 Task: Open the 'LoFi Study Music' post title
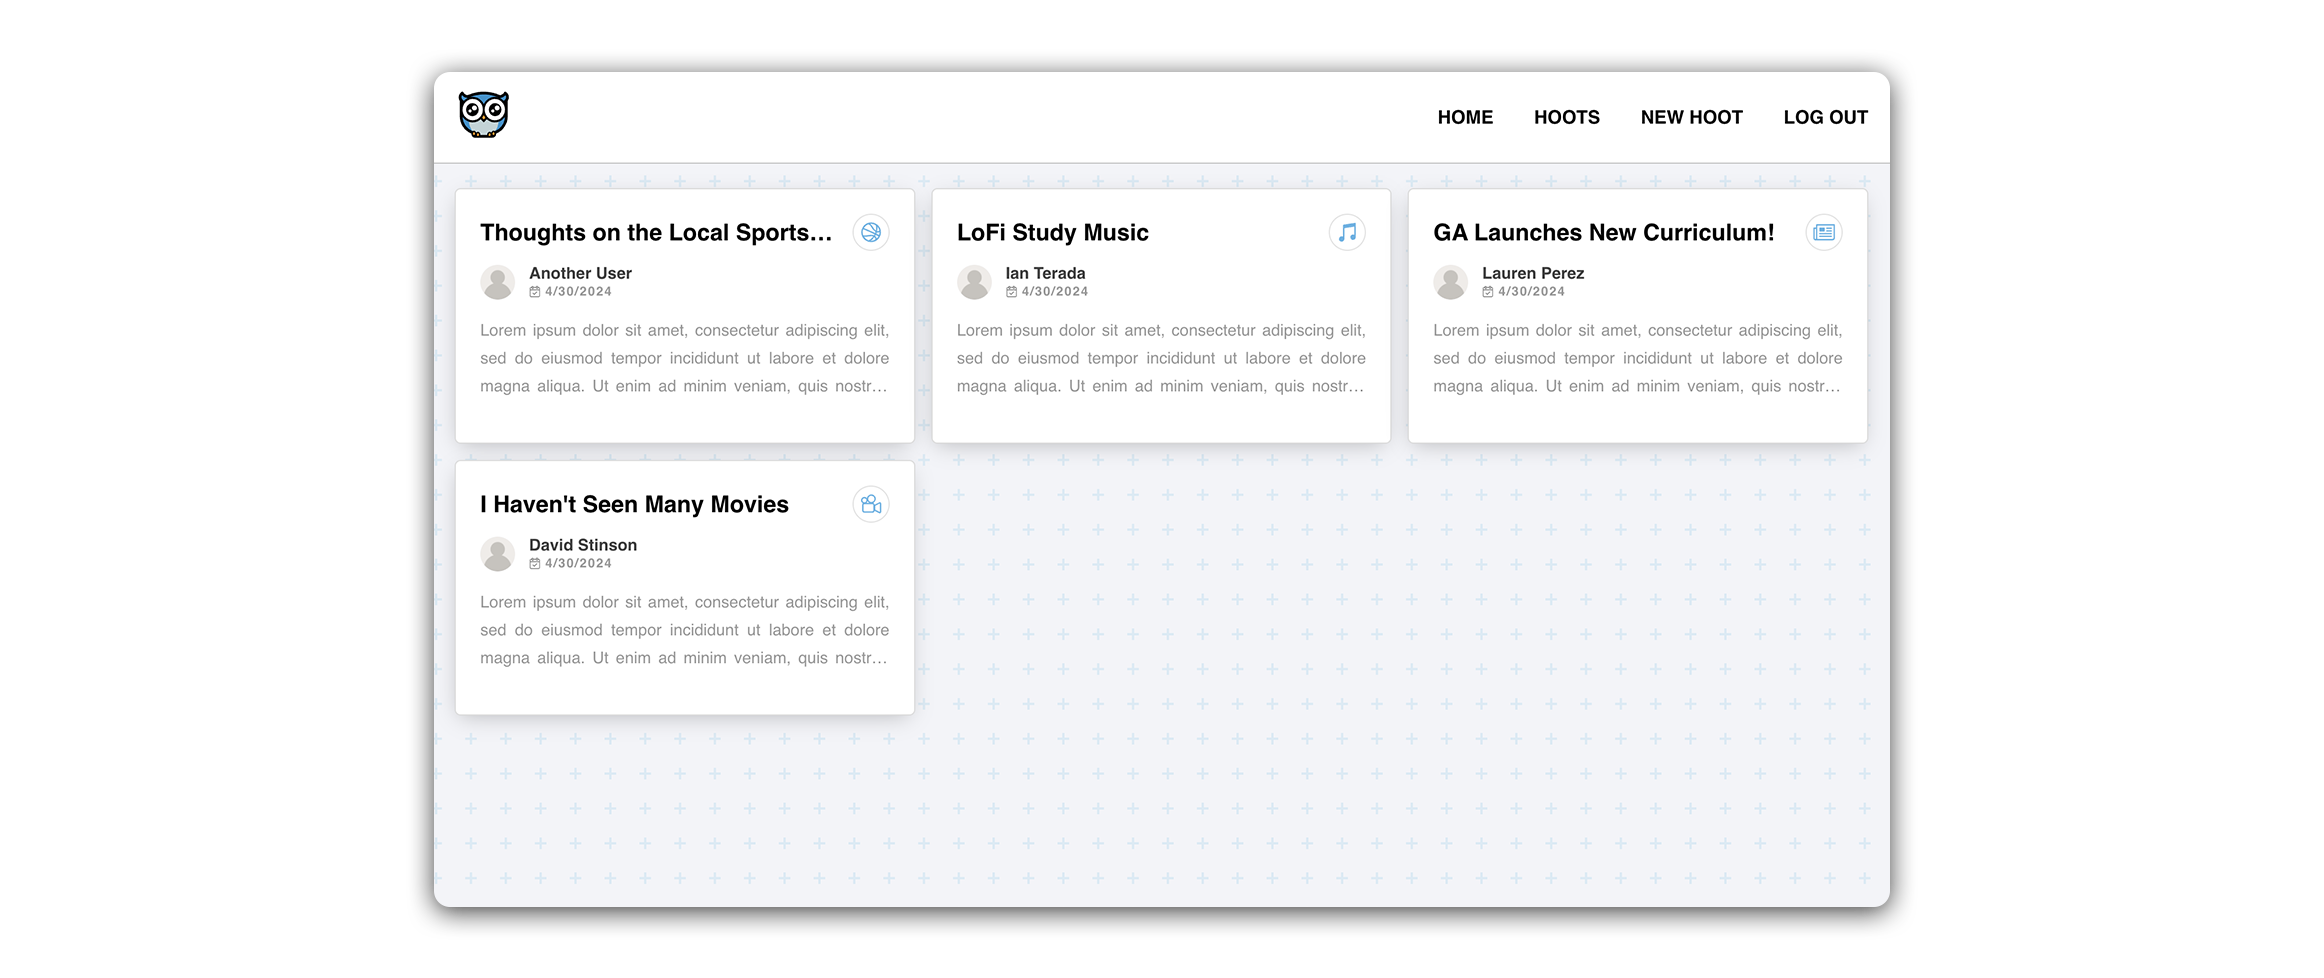pos(1052,232)
